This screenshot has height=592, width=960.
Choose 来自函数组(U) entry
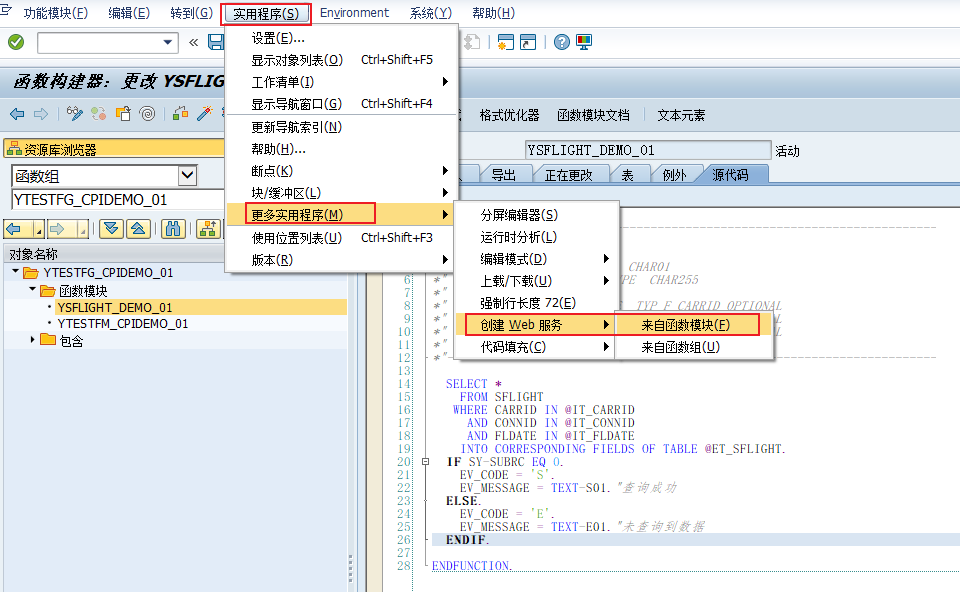[x=694, y=347]
